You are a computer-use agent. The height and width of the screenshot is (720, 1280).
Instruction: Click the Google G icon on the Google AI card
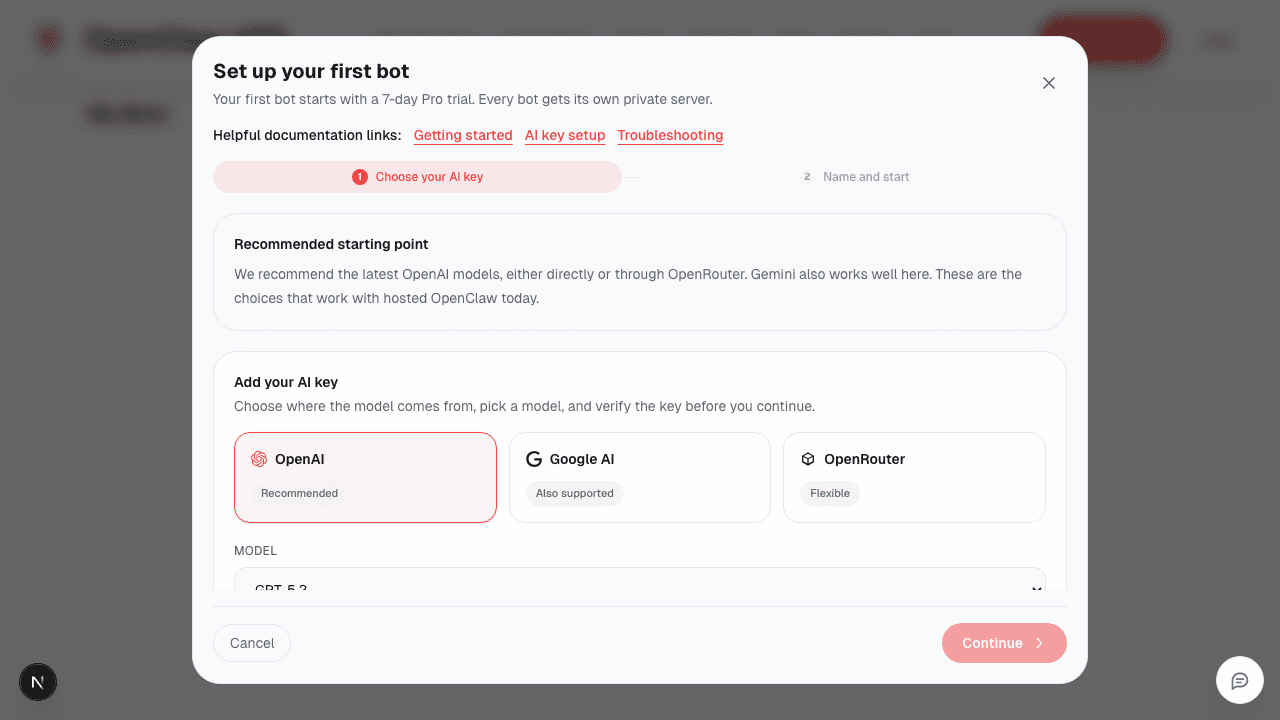(x=532, y=458)
